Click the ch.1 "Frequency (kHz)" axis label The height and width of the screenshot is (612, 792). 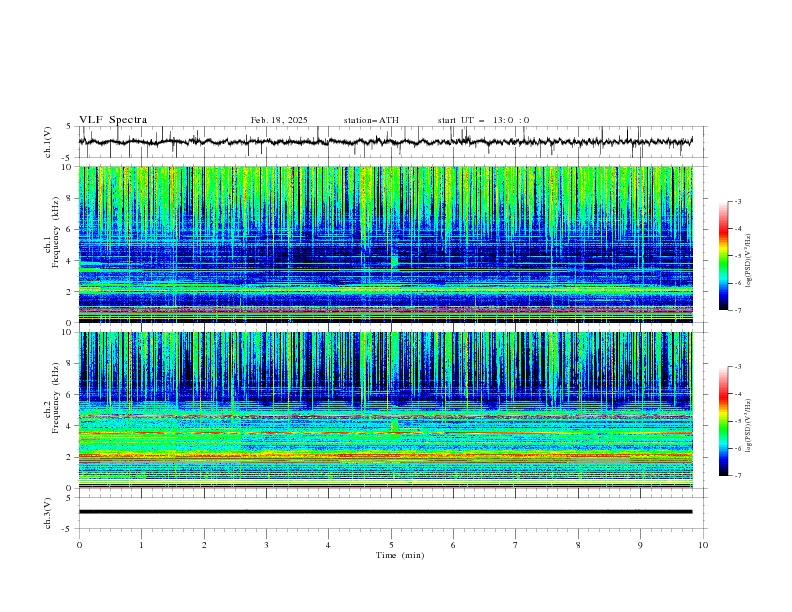click(x=56, y=232)
